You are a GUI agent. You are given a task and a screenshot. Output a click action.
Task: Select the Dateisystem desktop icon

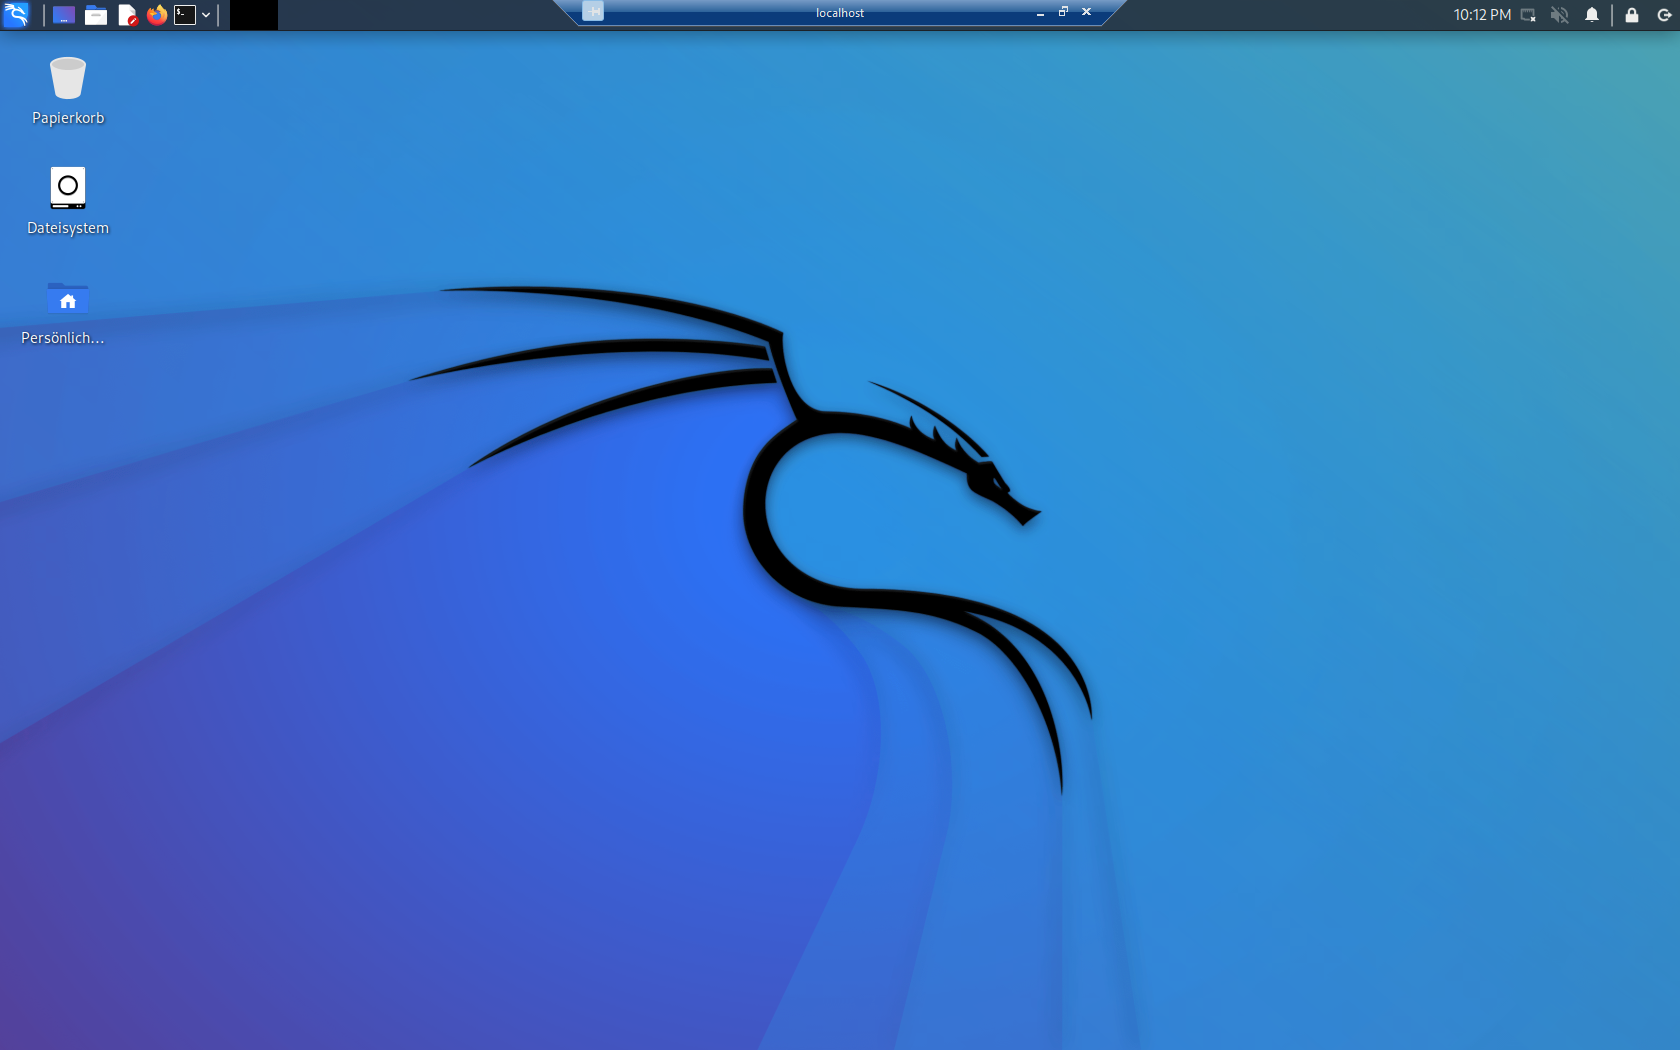click(x=68, y=188)
